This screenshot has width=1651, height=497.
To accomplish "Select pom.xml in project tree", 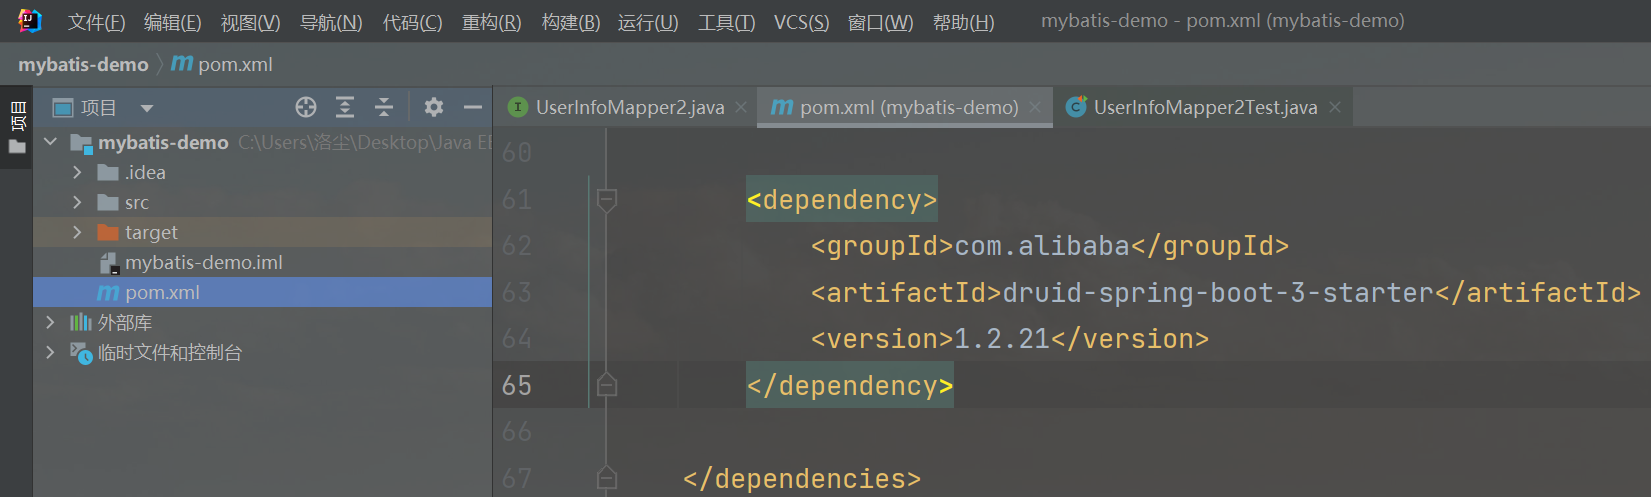I will 262,292.
